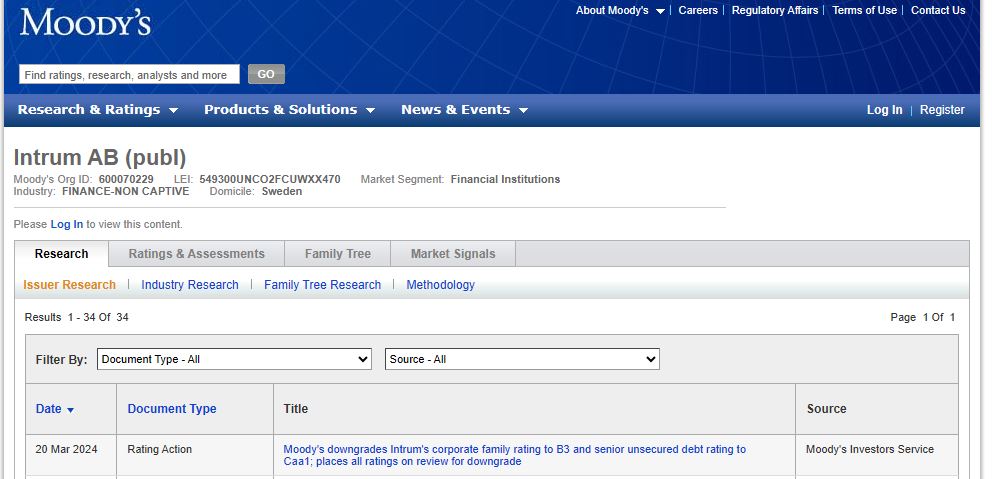
Task: Click the search box for ratings and research
Action: (x=129, y=75)
